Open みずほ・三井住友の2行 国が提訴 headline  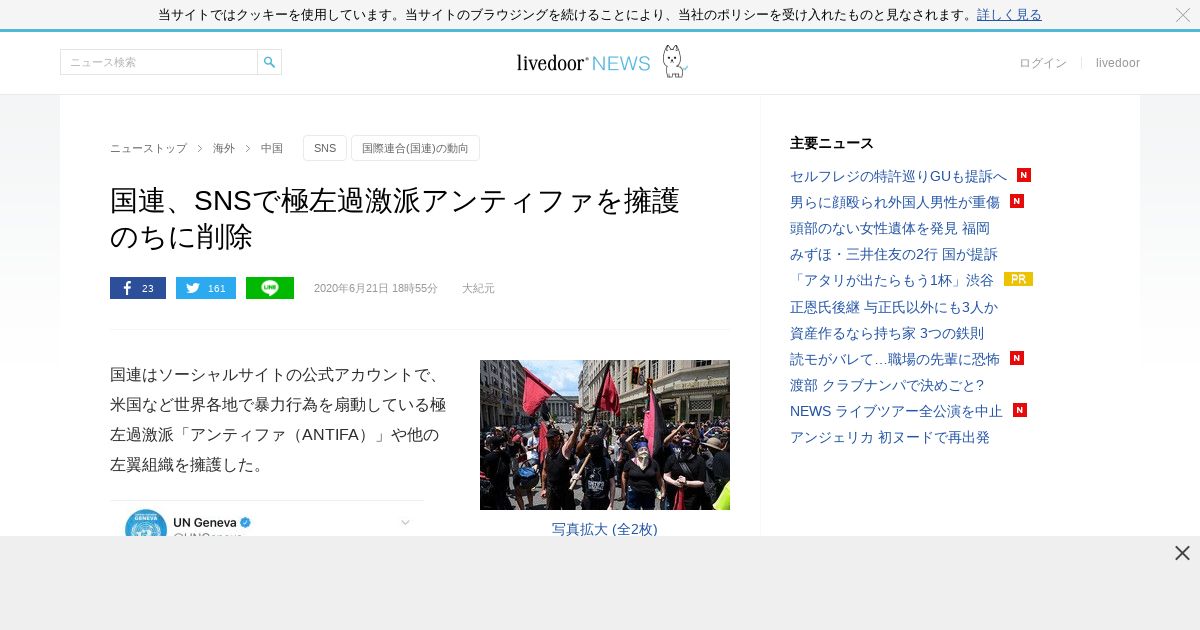coord(894,254)
